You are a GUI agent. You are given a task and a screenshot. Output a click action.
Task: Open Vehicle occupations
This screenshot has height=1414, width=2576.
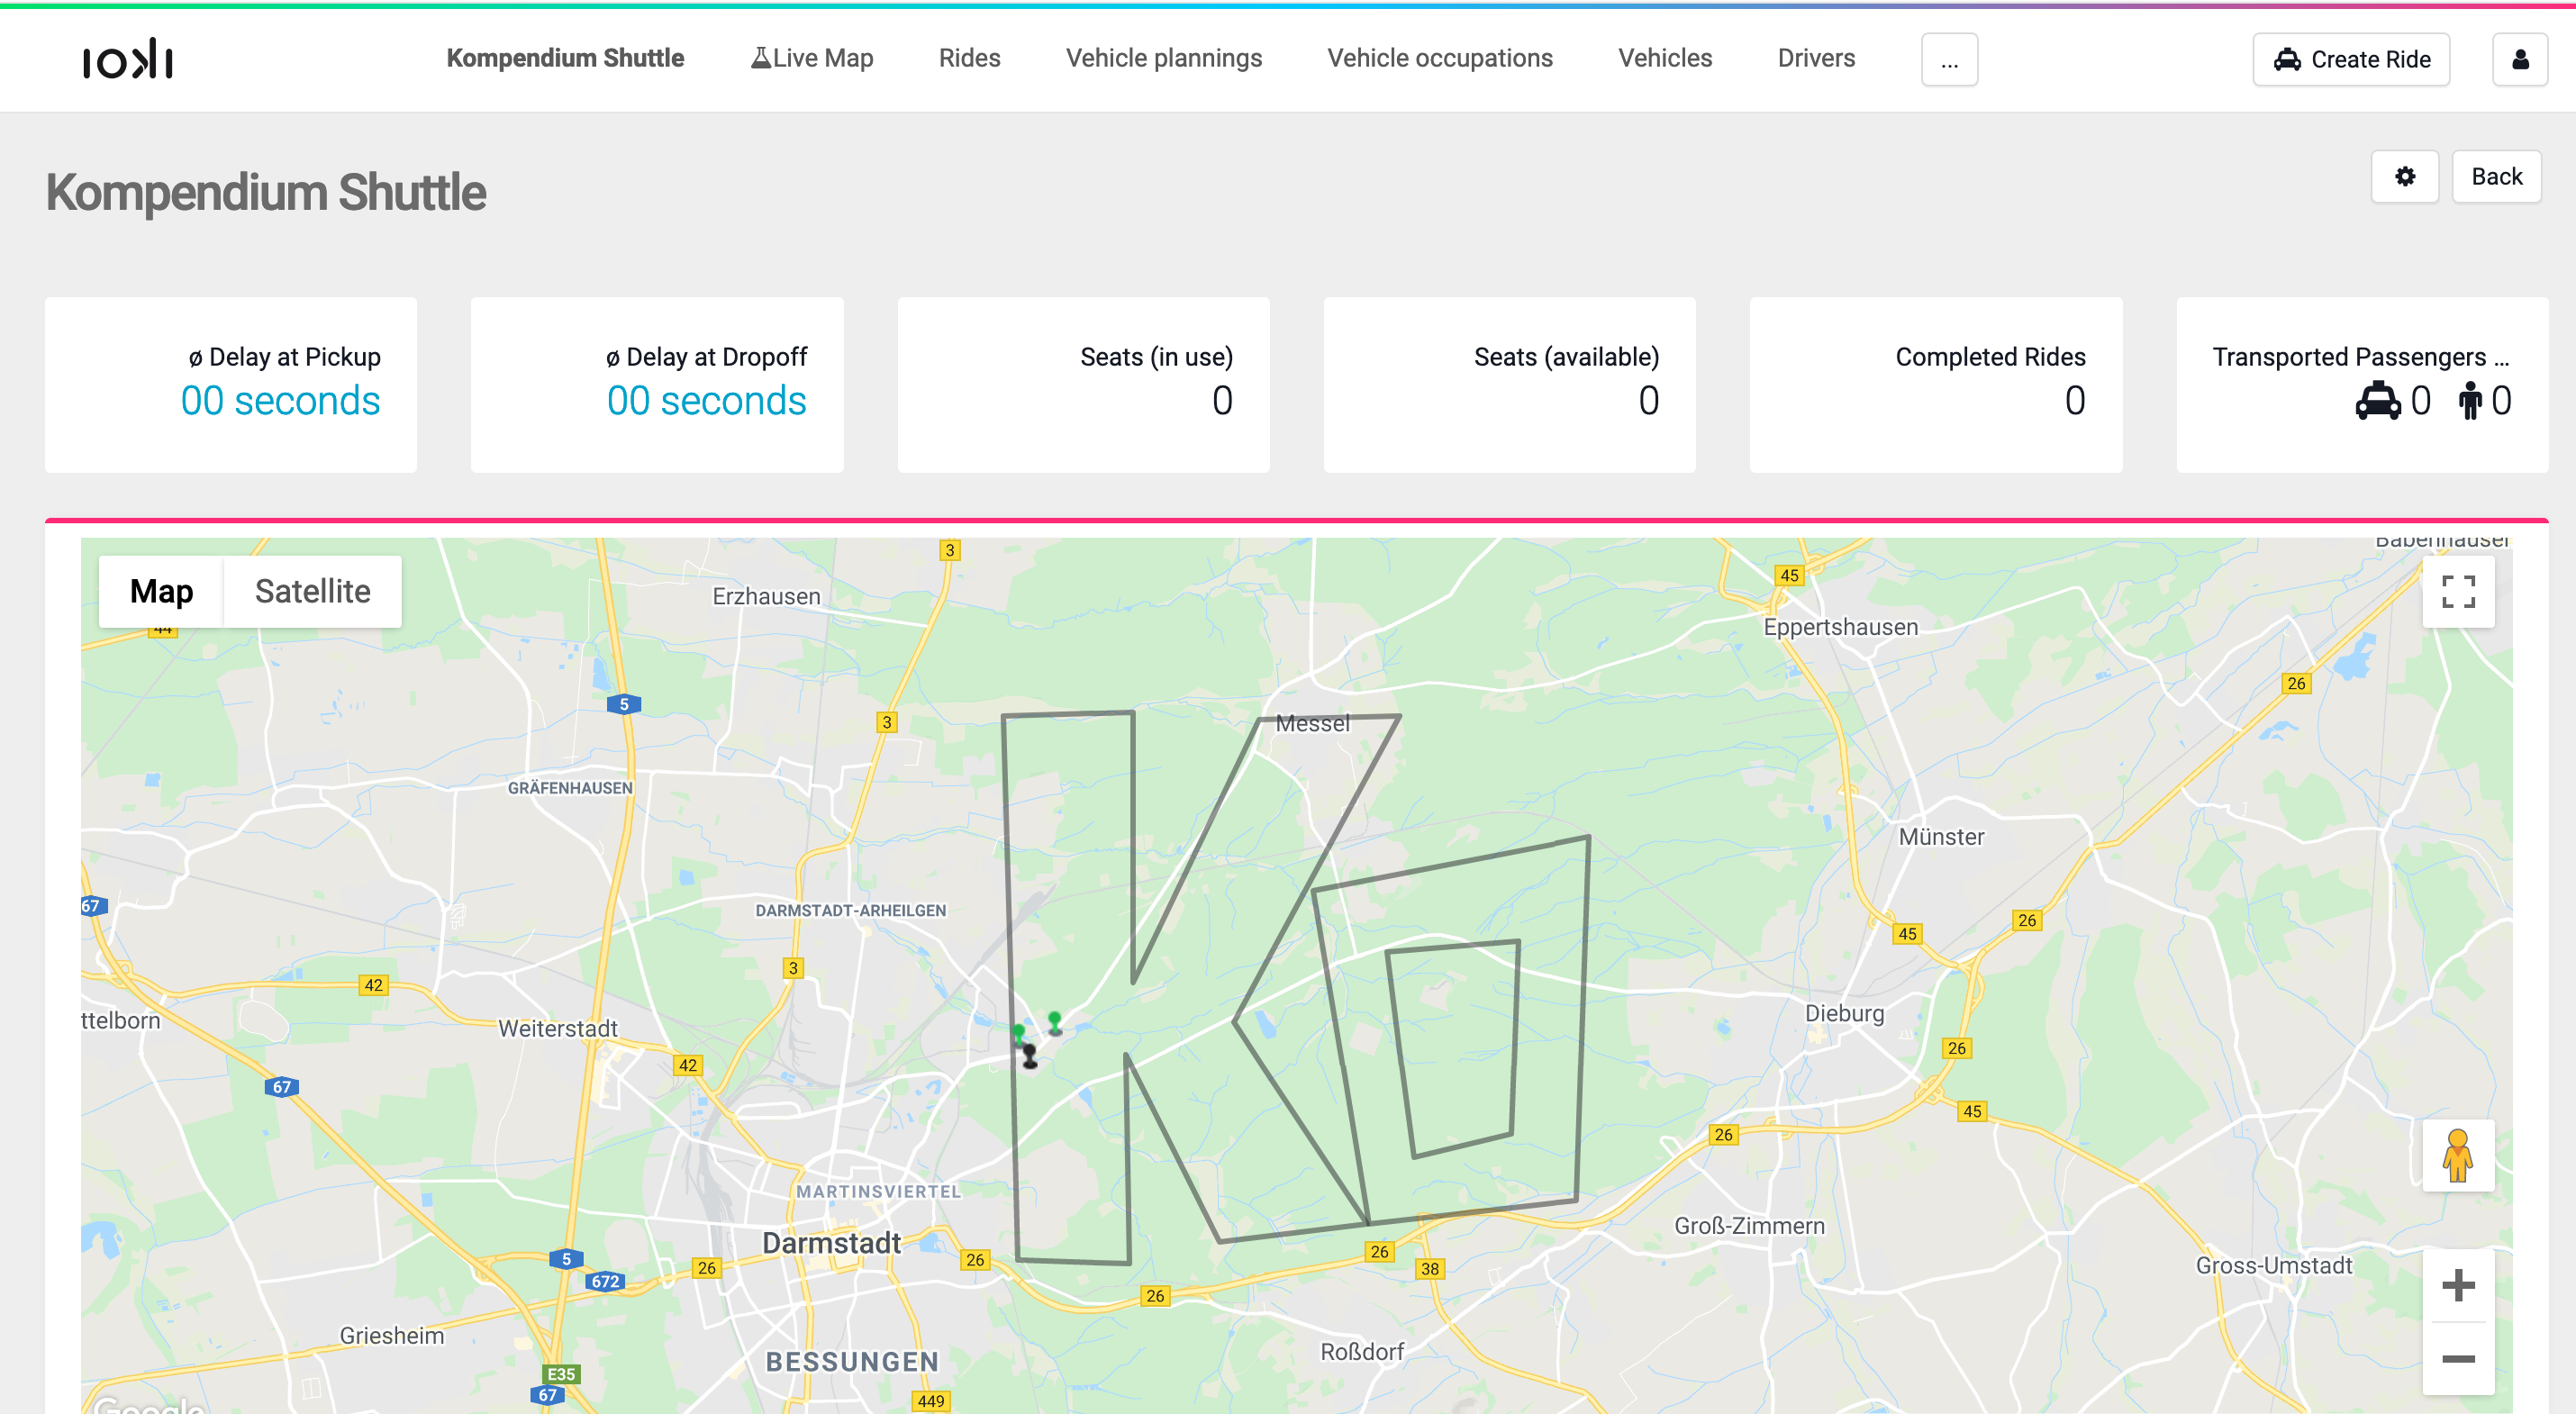(x=1439, y=58)
